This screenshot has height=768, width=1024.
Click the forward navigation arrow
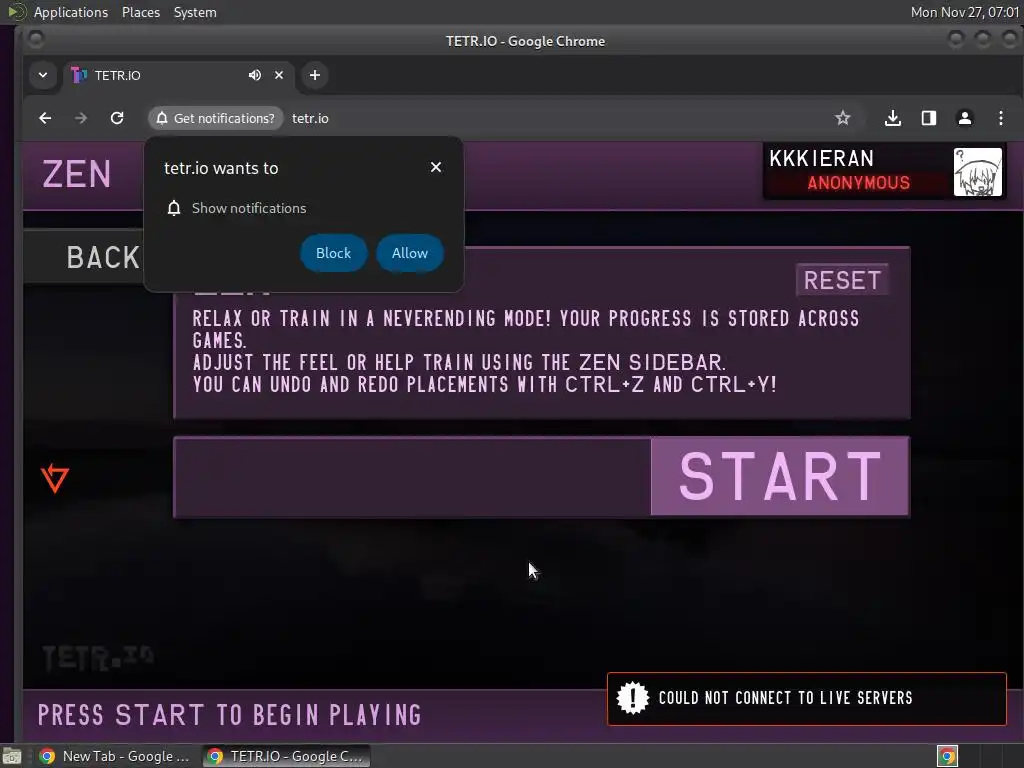(81, 118)
